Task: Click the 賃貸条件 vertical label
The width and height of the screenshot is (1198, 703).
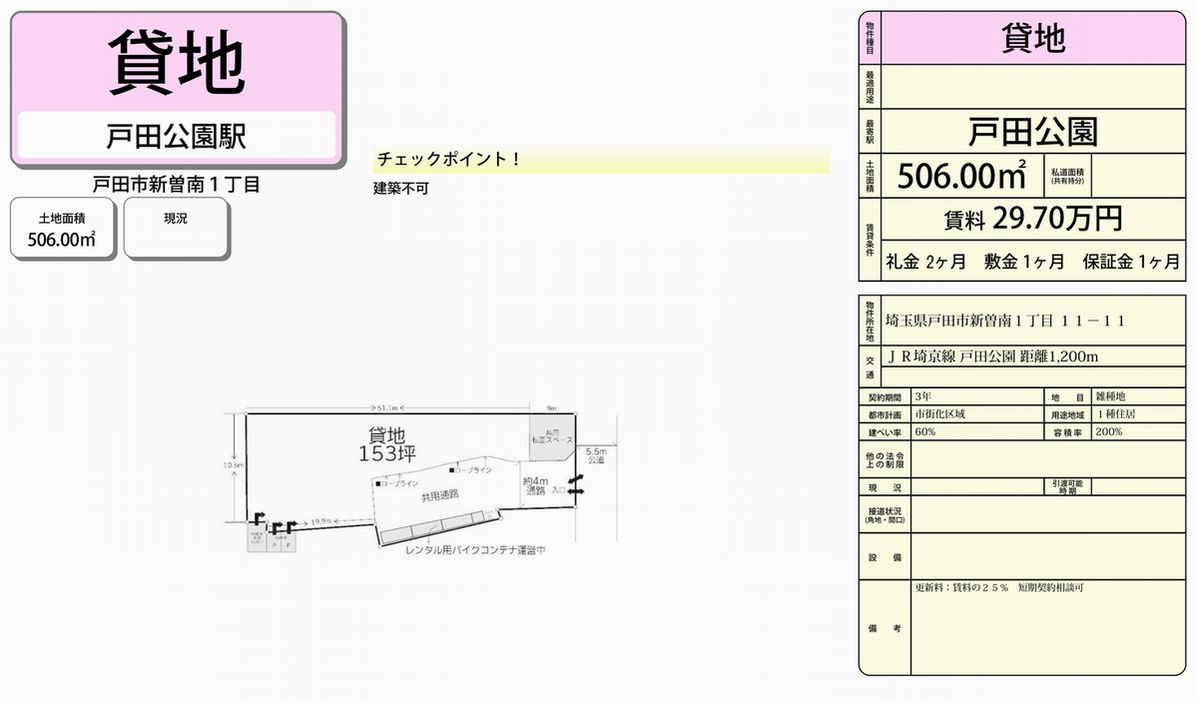Action: pos(869,240)
